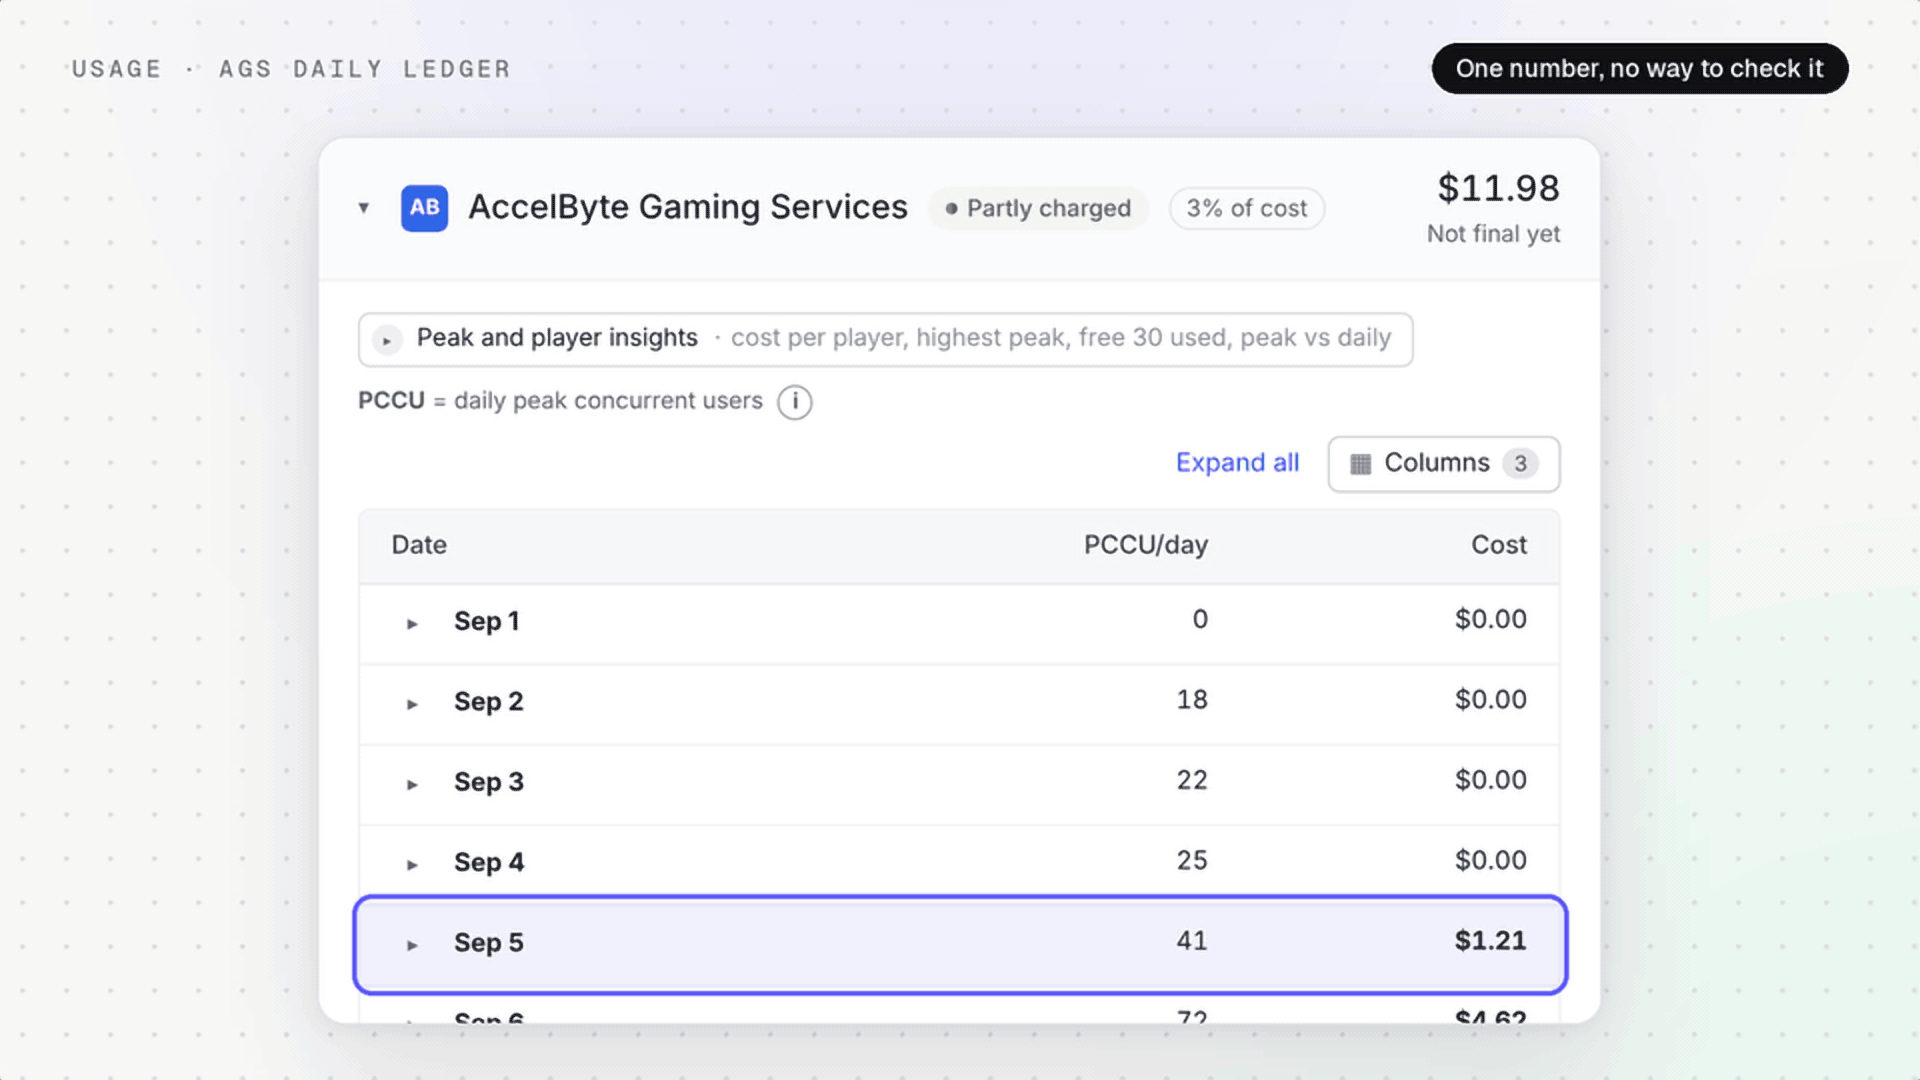Open the Columns picker button
This screenshot has width=1920, height=1080.
click(x=1443, y=464)
